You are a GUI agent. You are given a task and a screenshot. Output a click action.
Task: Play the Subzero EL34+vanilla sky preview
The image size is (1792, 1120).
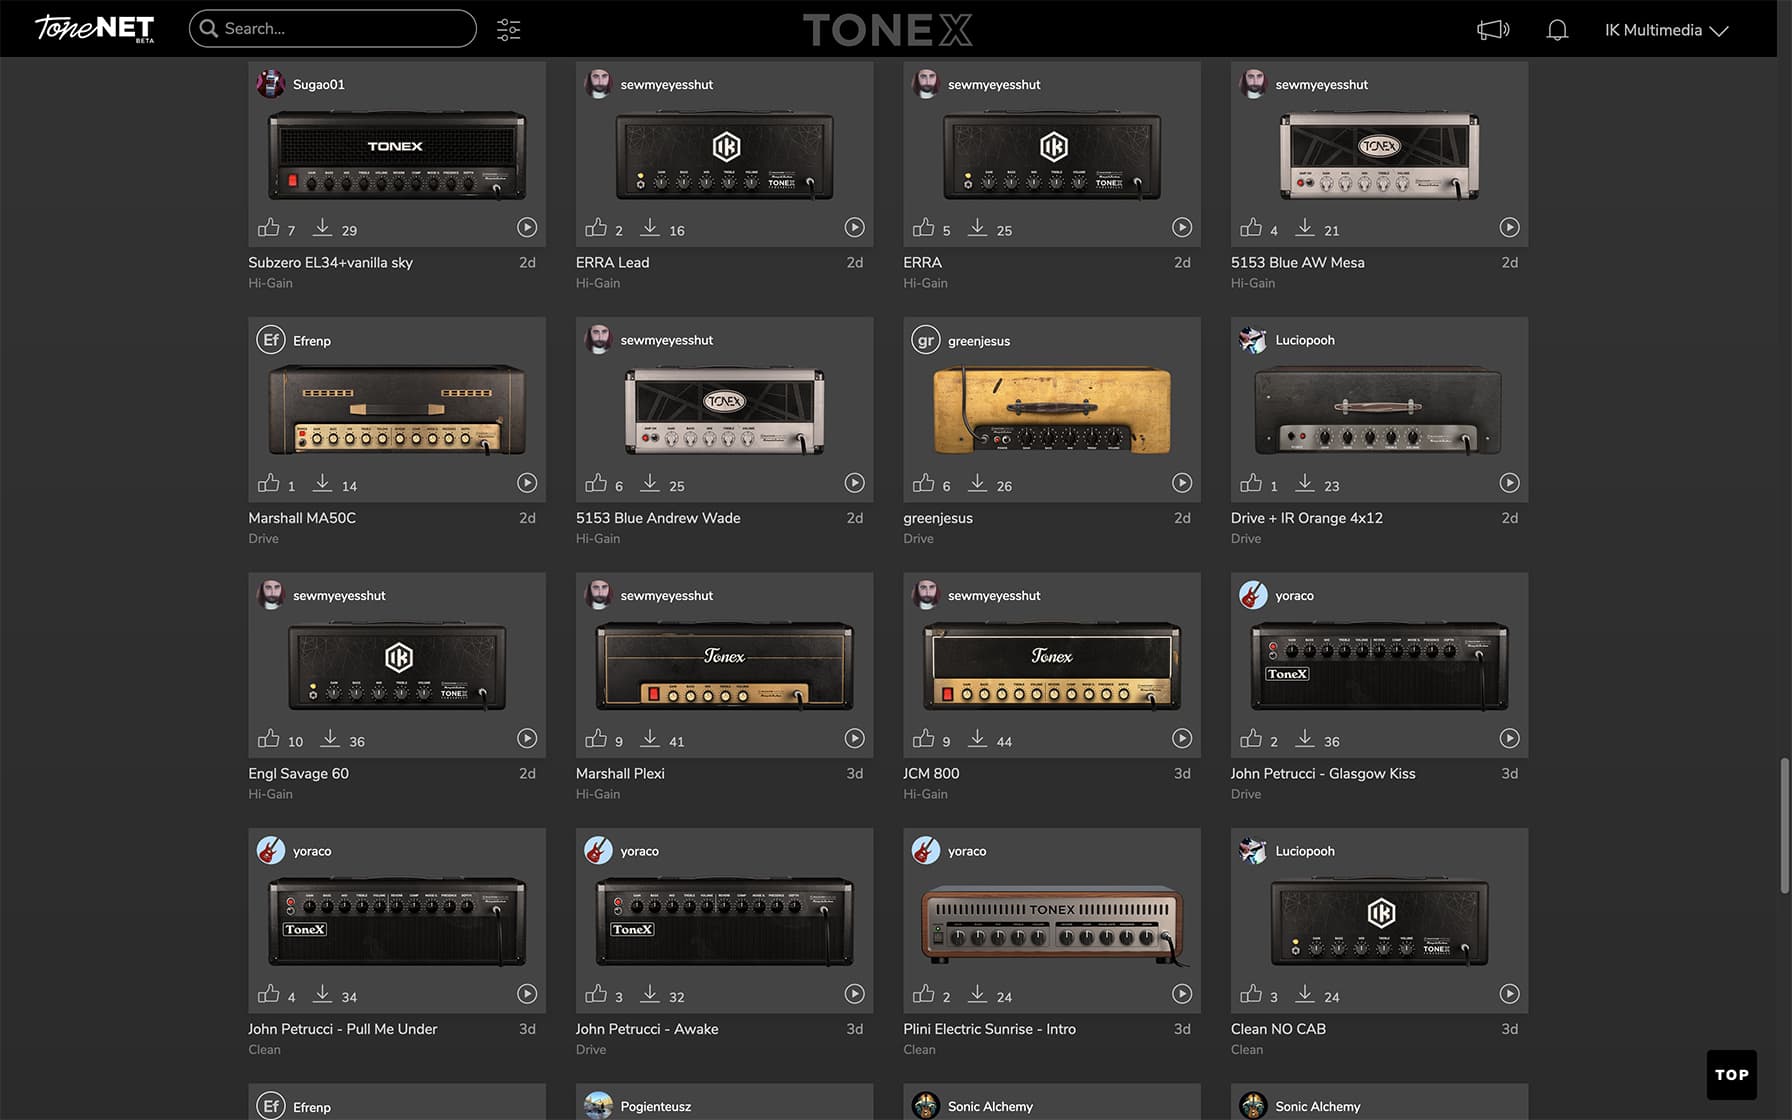[527, 227]
